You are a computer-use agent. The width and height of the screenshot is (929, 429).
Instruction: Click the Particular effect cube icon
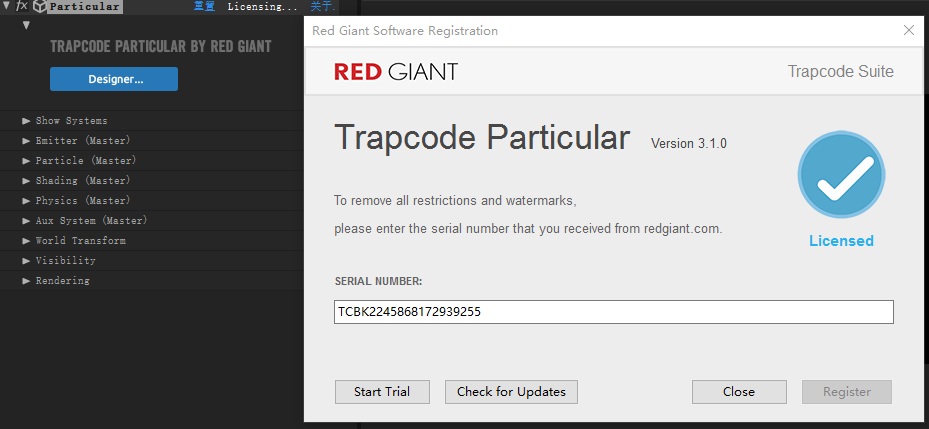coord(39,7)
